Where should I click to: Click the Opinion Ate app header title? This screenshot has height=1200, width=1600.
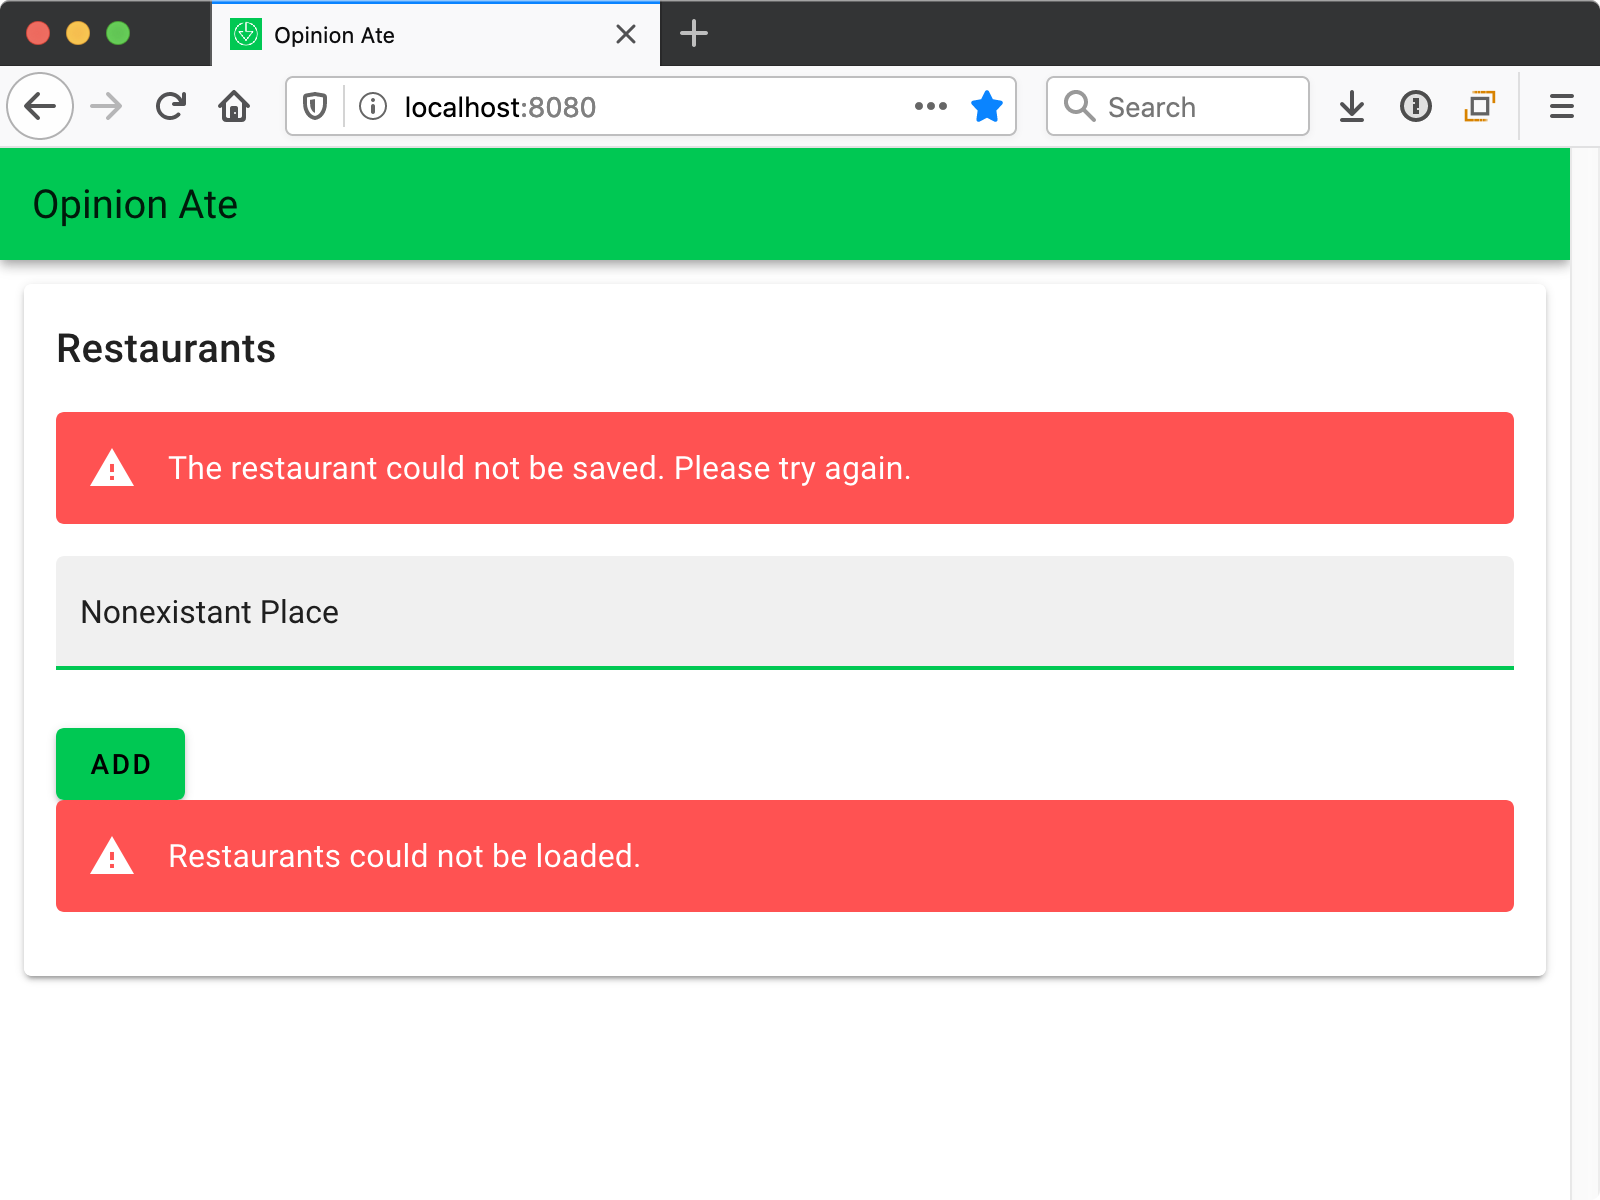coord(135,205)
